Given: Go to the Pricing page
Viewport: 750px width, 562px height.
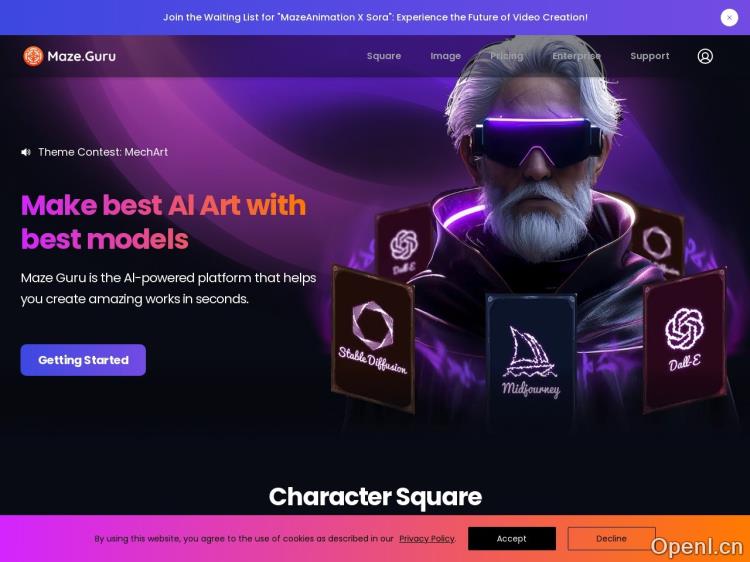Looking at the screenshot, I should pyautogui.click(x=507, y=56).
